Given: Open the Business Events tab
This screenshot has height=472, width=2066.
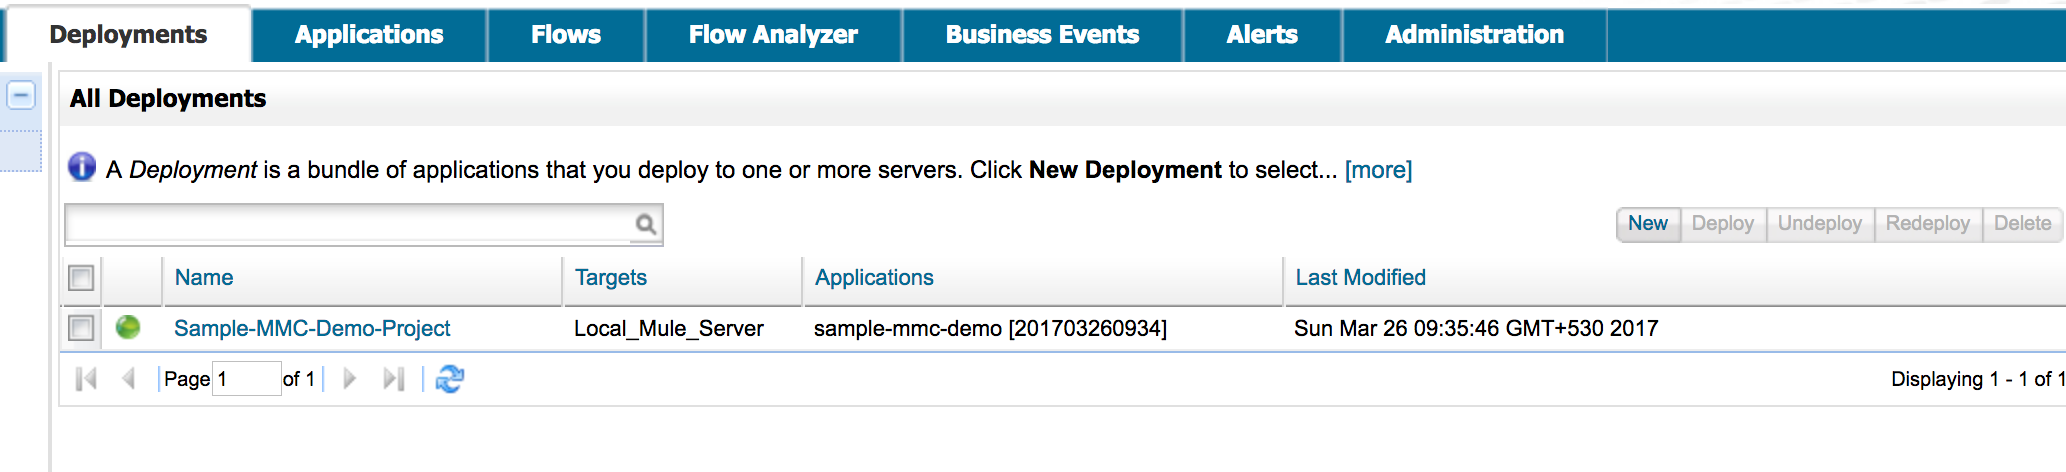Looking at the screenshot, I should pyautogui.click(x=1042, y=35).
